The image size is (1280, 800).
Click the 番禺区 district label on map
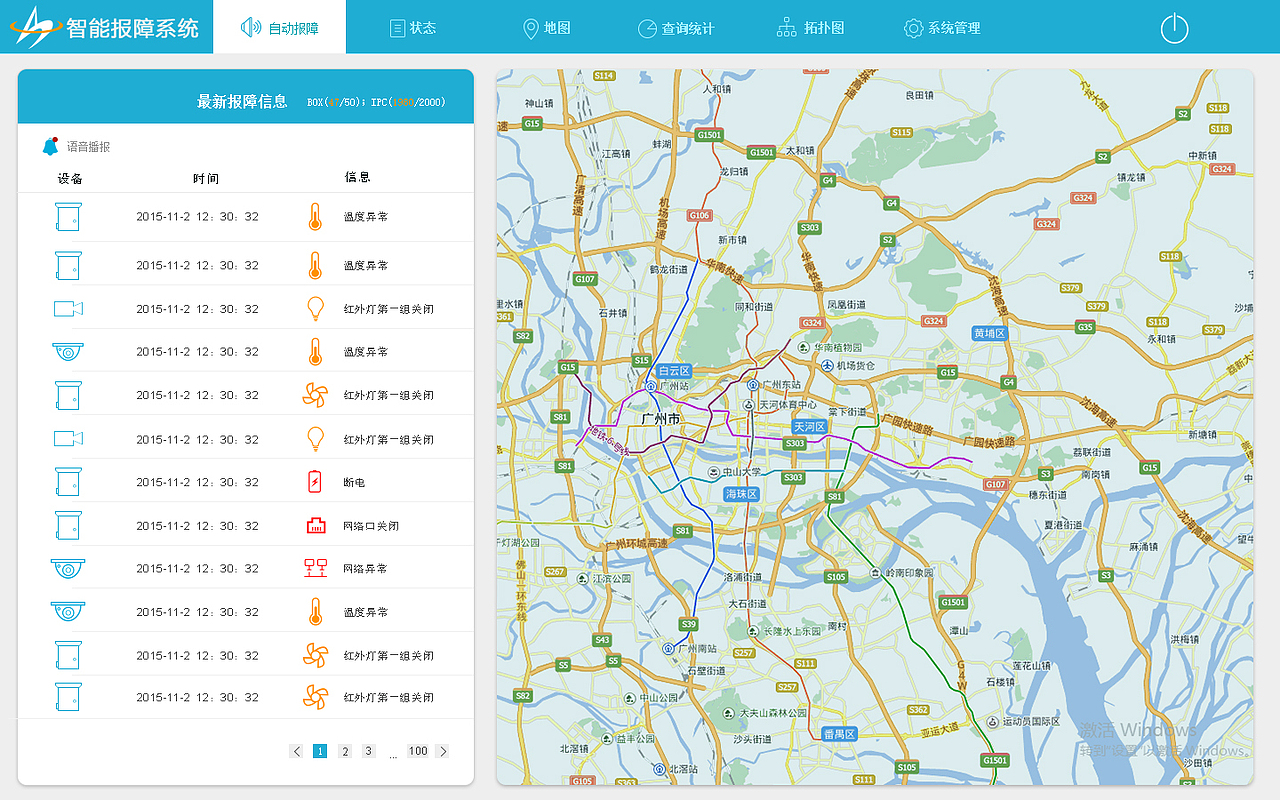pyautogui.click(x=839, y=734)
